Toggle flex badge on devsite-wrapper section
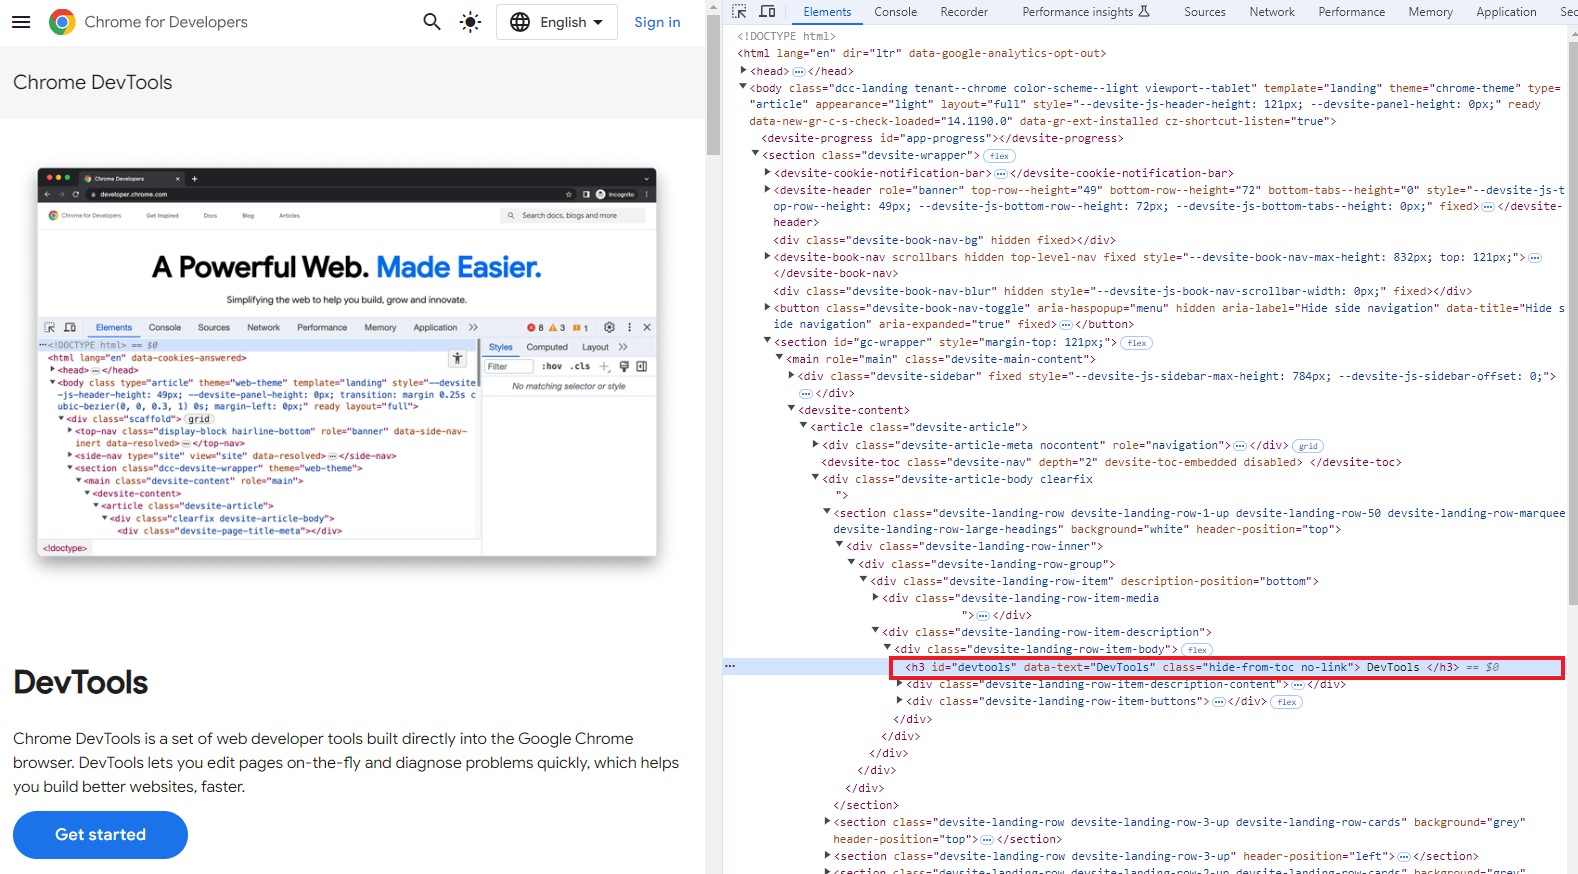This screenshot has width=1578, height=874. click(x=999, y=156)
